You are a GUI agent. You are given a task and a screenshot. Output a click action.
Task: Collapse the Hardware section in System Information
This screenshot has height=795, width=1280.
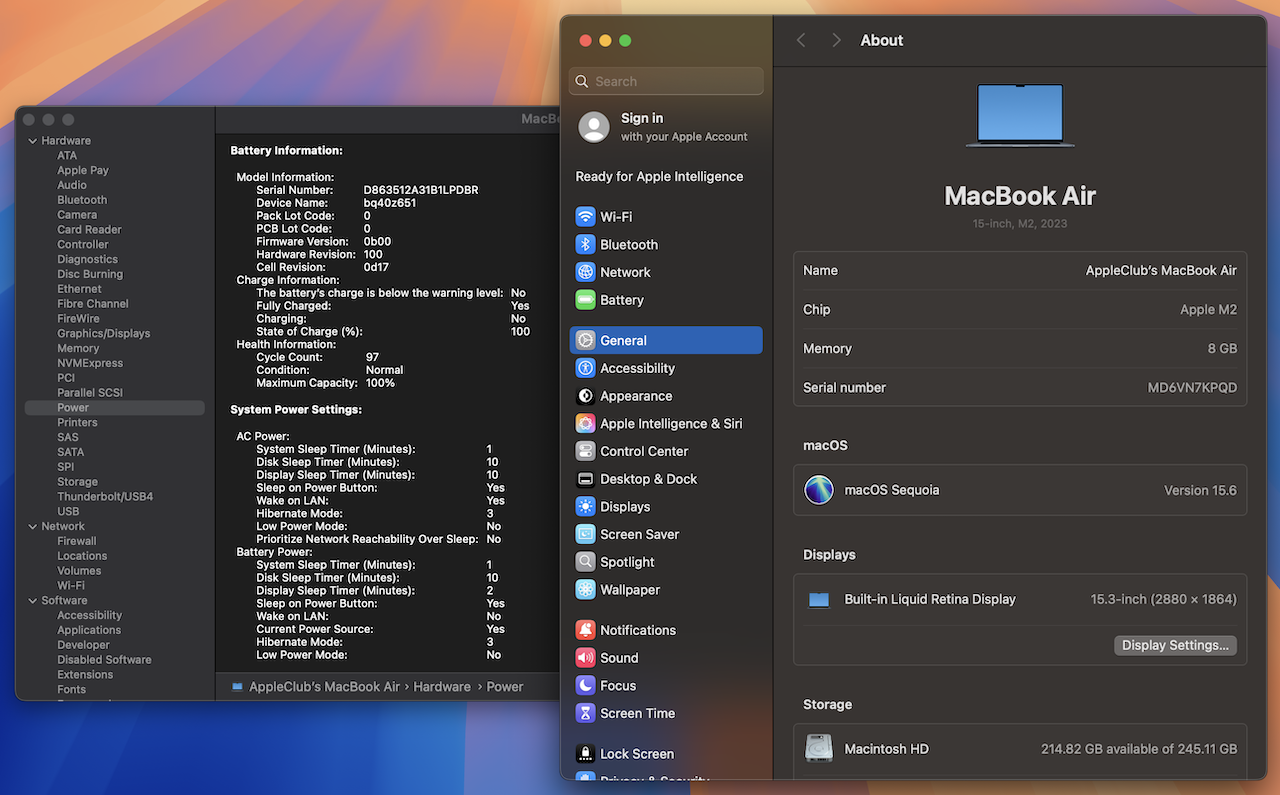pyautogui.click(x=32, y=141)
